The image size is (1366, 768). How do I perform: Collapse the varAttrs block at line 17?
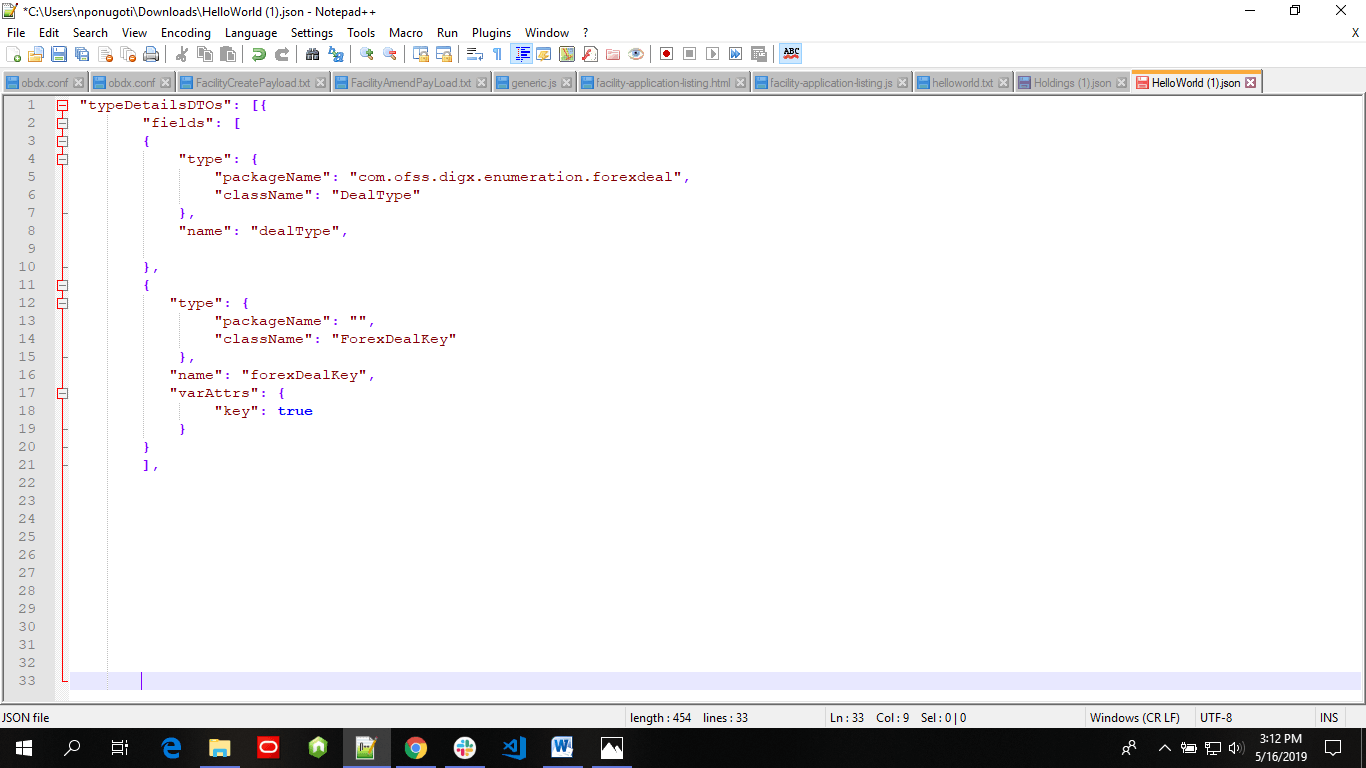(62, 393)
